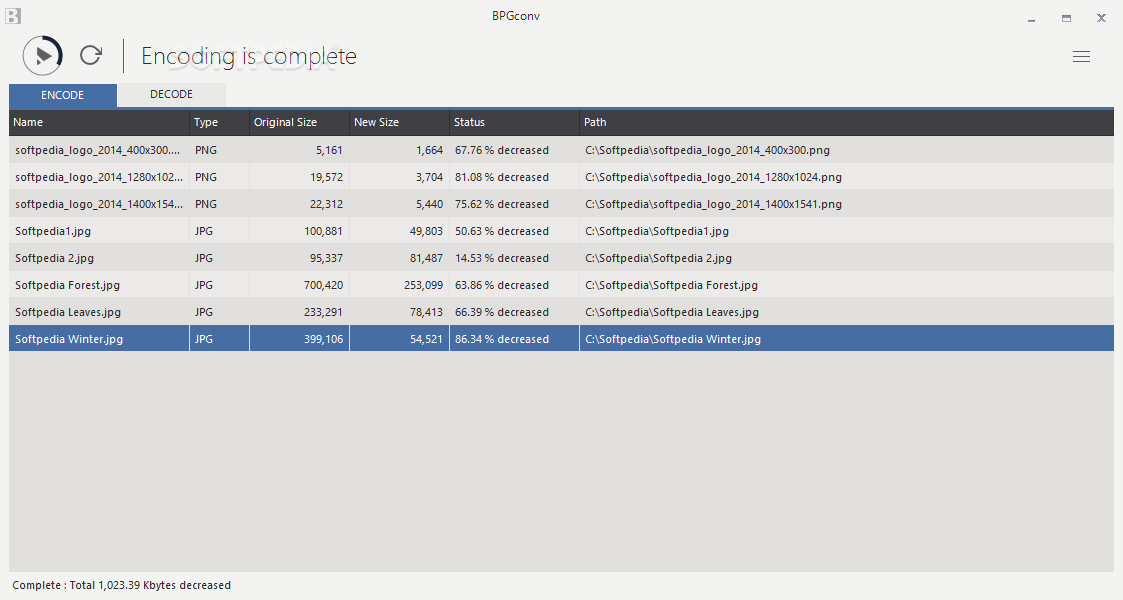Select the softpedia_logo_2014_1280x102... file name
This screenshot has height=600, width=1123.
(x=99, y=177)
